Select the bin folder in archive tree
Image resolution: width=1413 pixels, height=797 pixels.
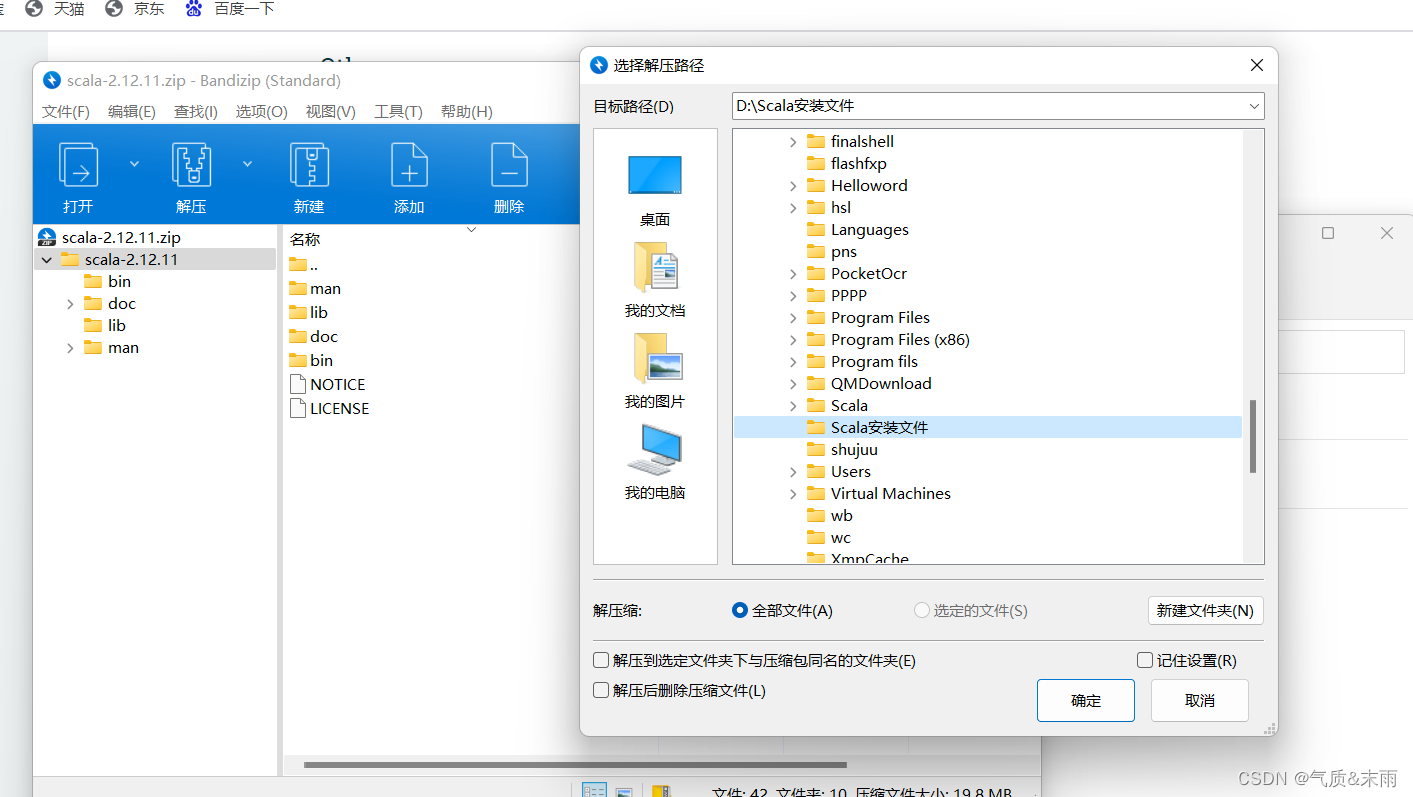coord(119,282)
